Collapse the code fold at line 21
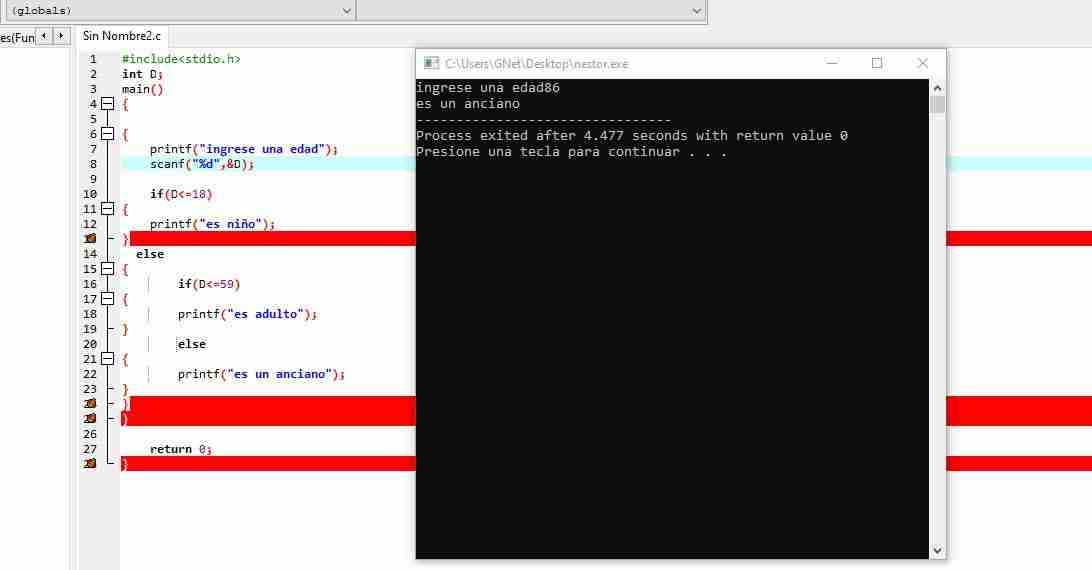 point(107,359)
